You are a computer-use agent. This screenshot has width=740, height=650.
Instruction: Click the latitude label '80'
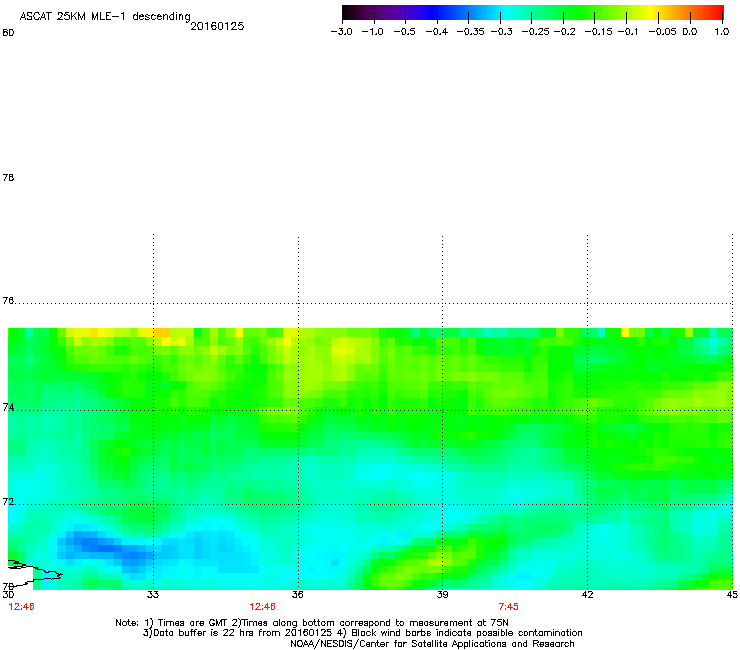coord(8,33)
